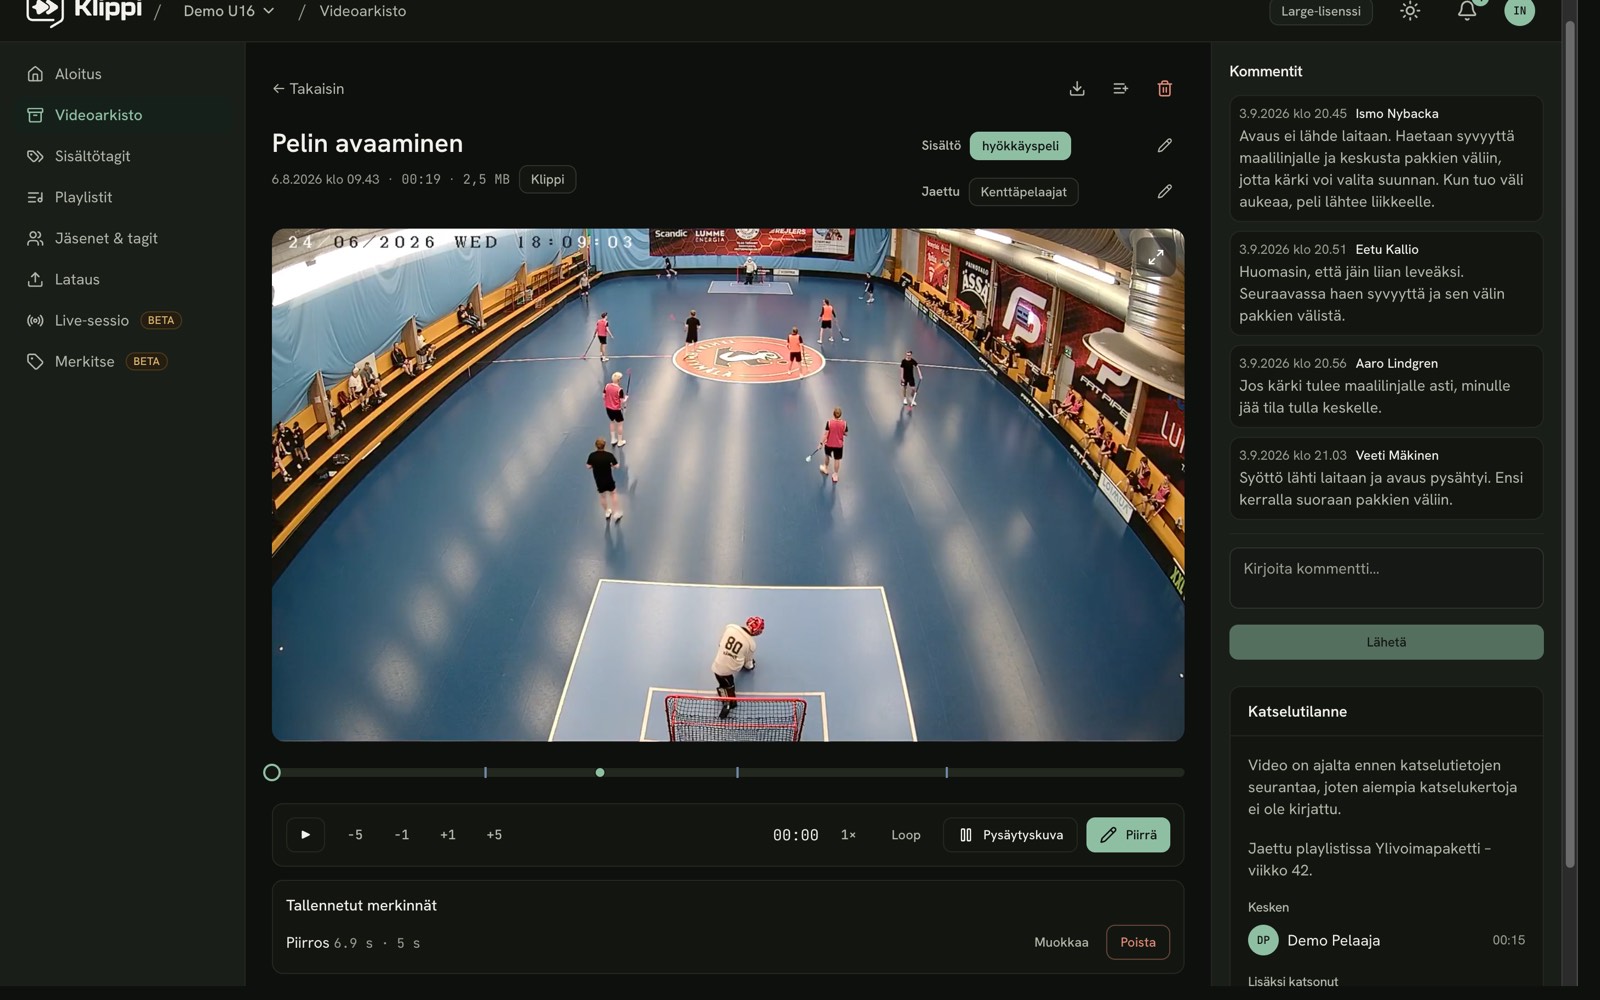Change the 1× playback speed
This screenshot has height=1000, width=1600.
click(x=848, y=835)
